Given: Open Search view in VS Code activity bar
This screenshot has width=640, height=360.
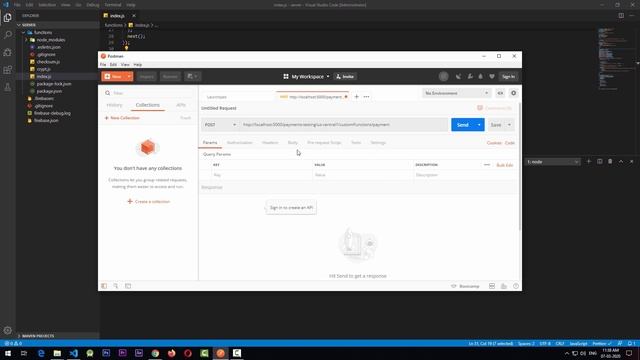Looking at the screenshot, I should tap(7, 35).
